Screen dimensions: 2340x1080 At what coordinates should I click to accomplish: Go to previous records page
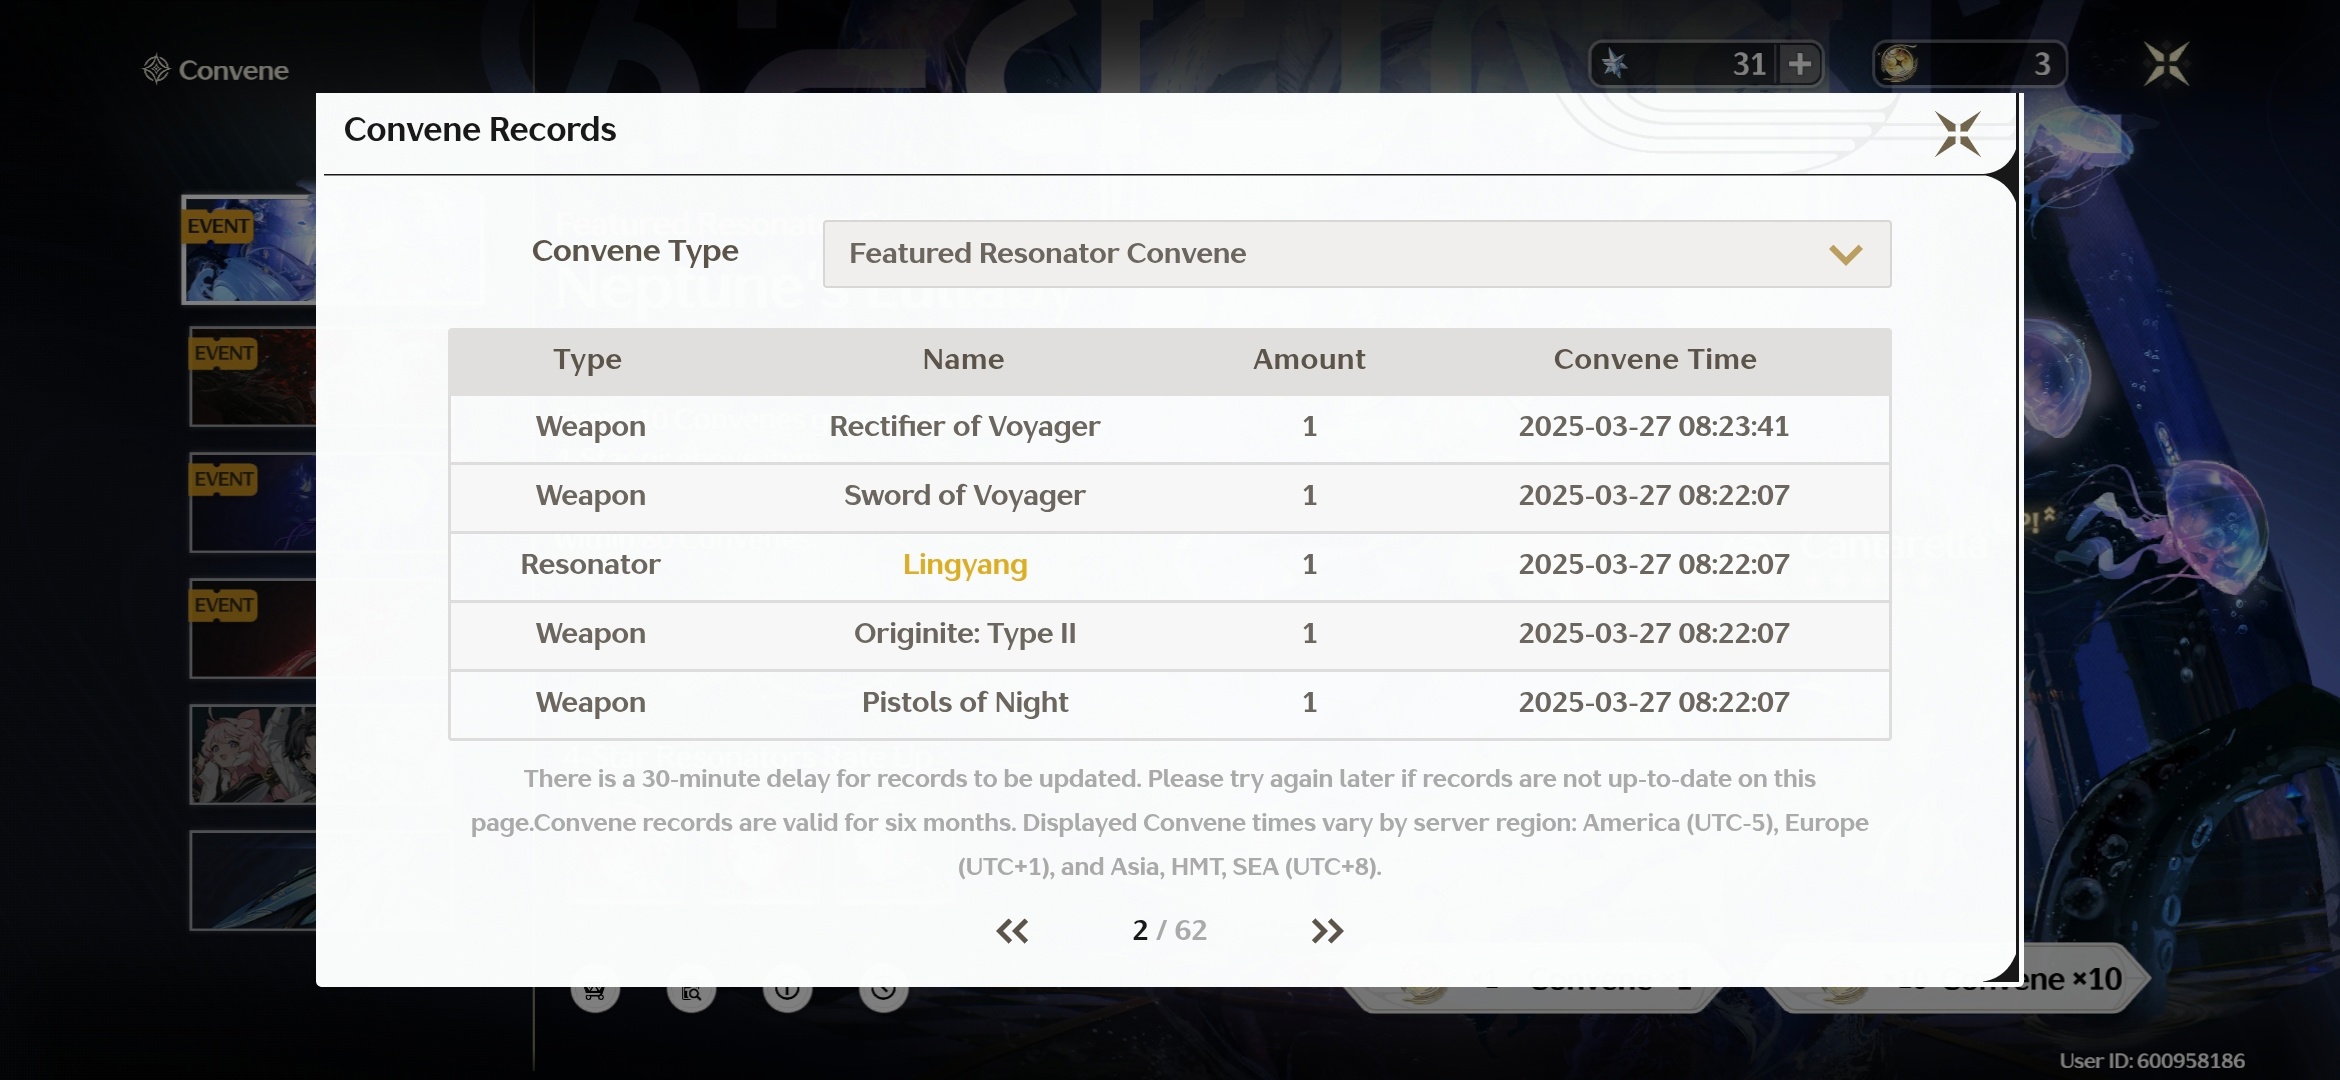point(1012,931)
